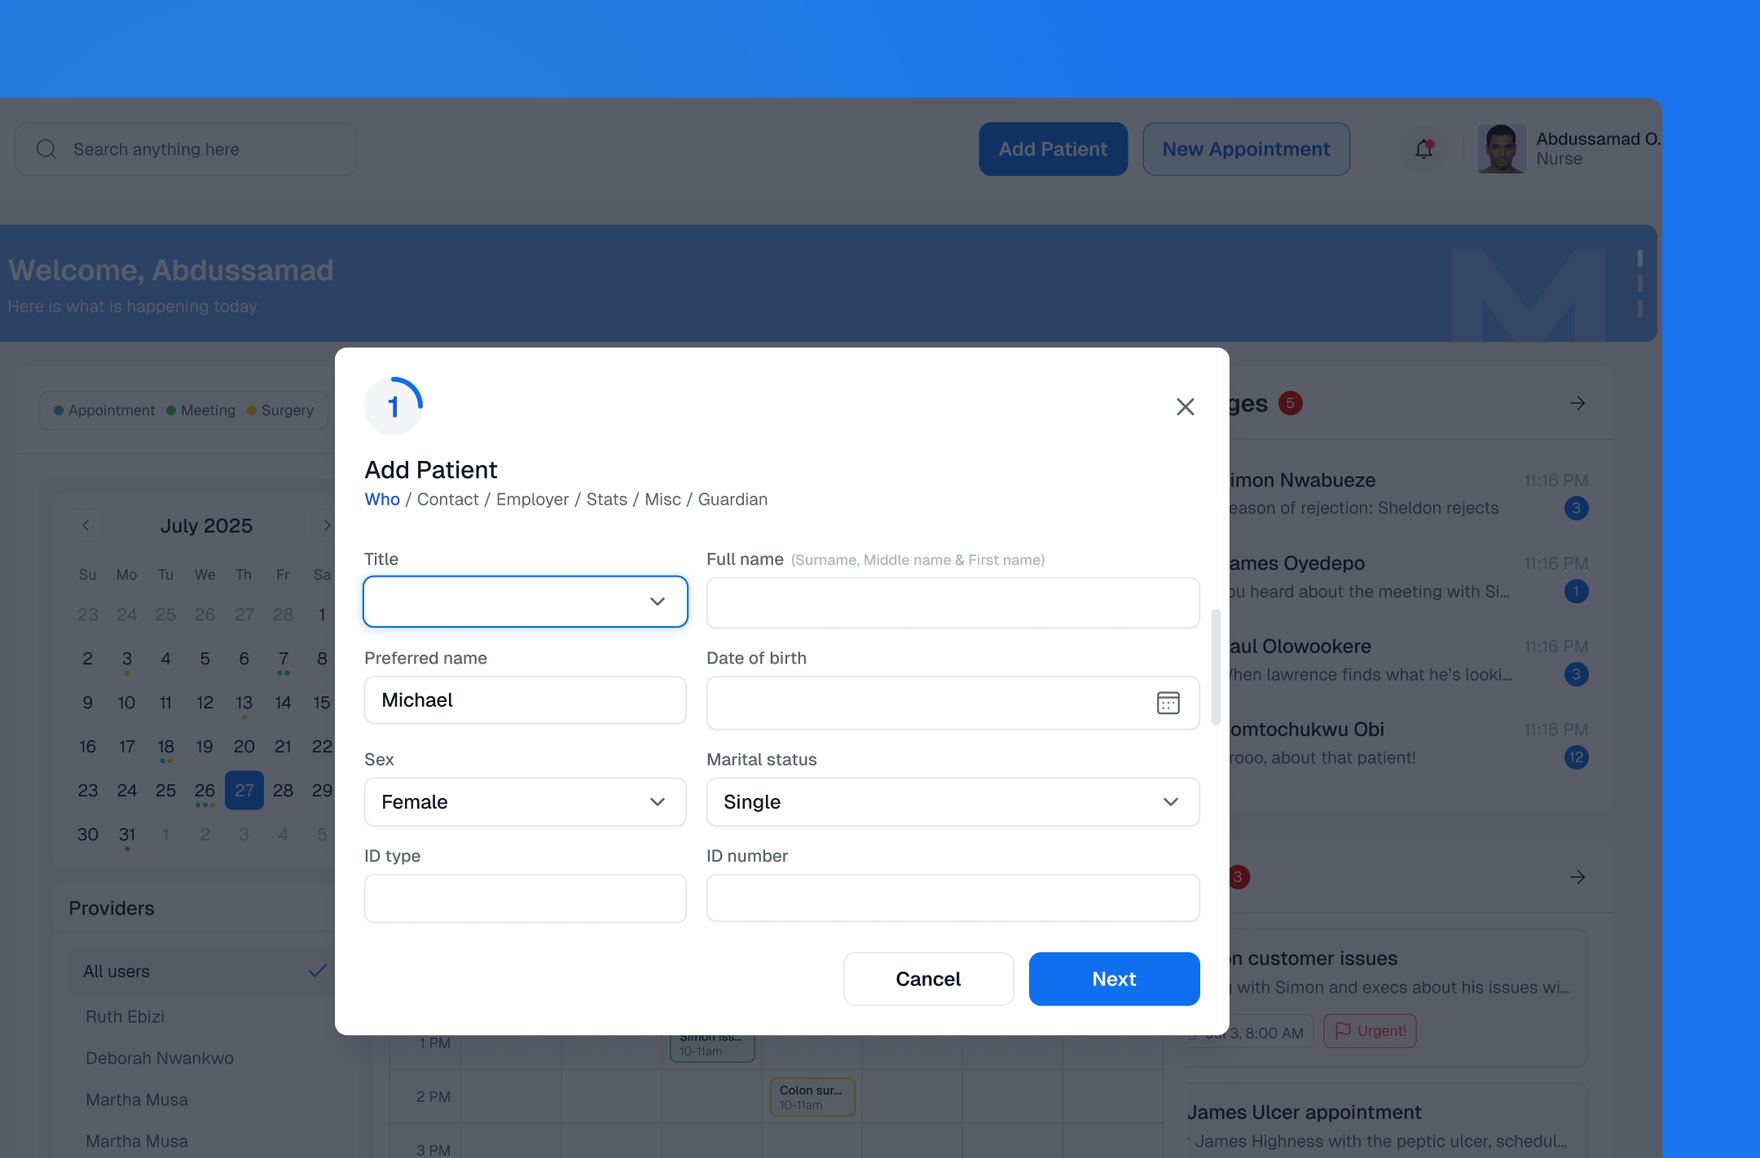Open James Ulcer appointment card
The image size is (1760, 1158).
[1388, 1121]
